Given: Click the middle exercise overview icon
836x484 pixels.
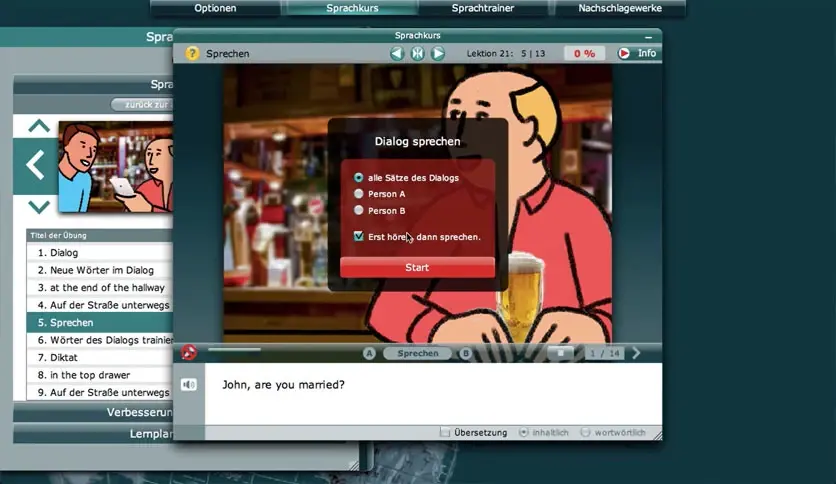Looking at the screenshot, I should 417,54.
